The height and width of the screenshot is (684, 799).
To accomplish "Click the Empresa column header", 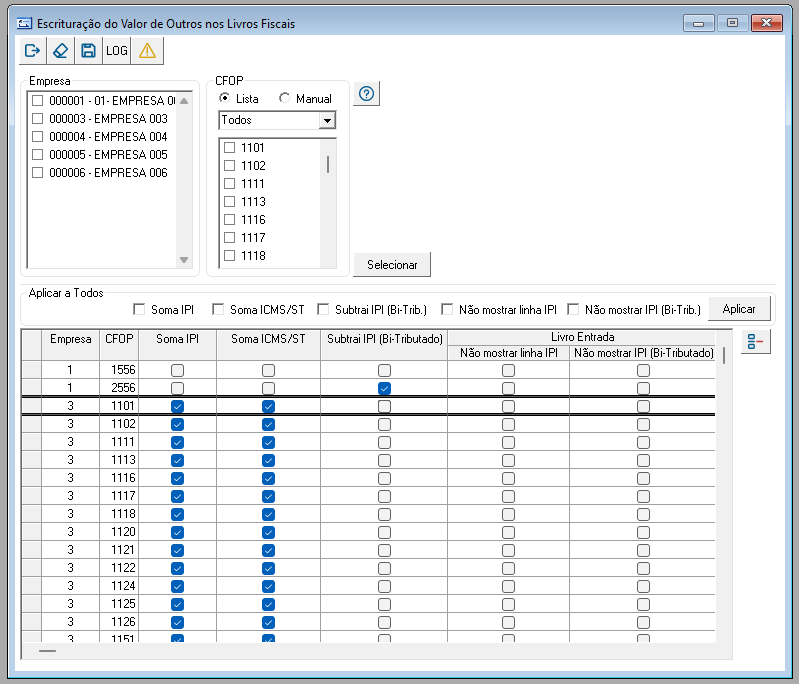I will [x=70, y=345].
